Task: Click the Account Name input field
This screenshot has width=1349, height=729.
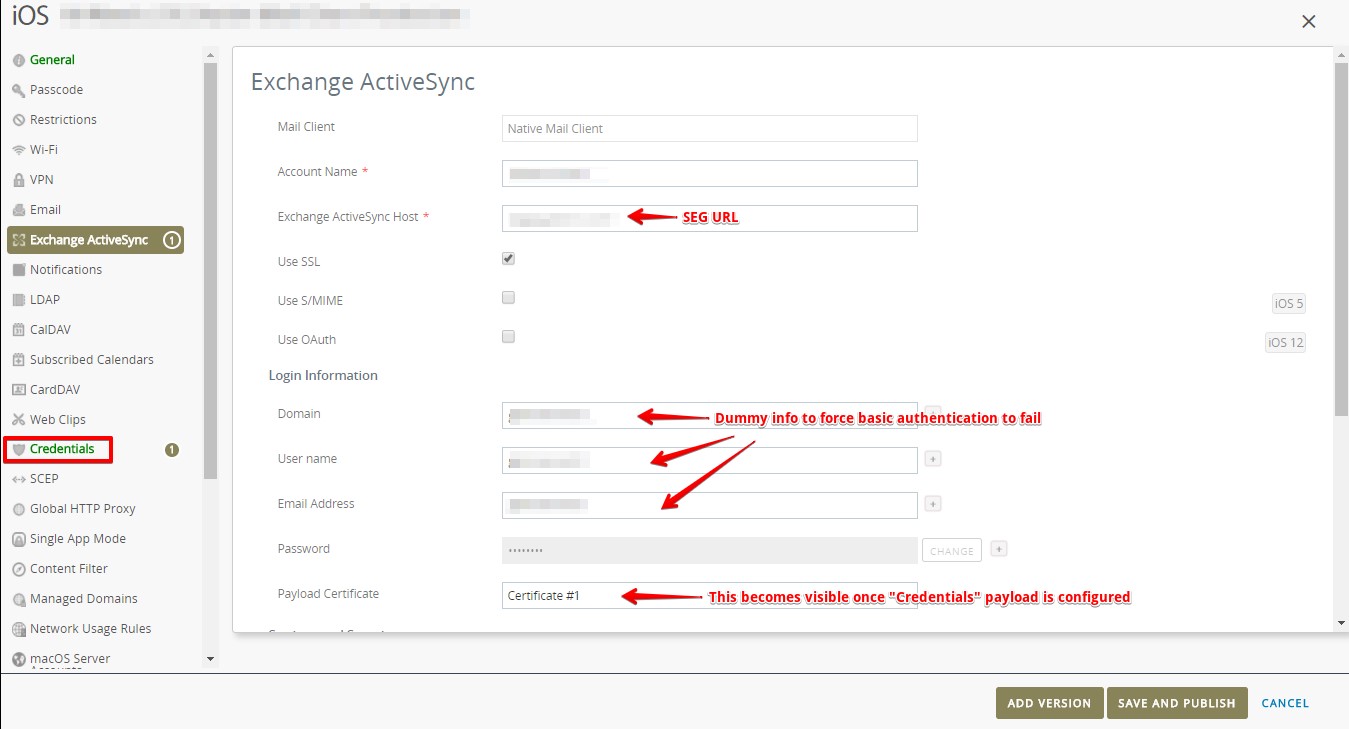Action: click(709, 174)
